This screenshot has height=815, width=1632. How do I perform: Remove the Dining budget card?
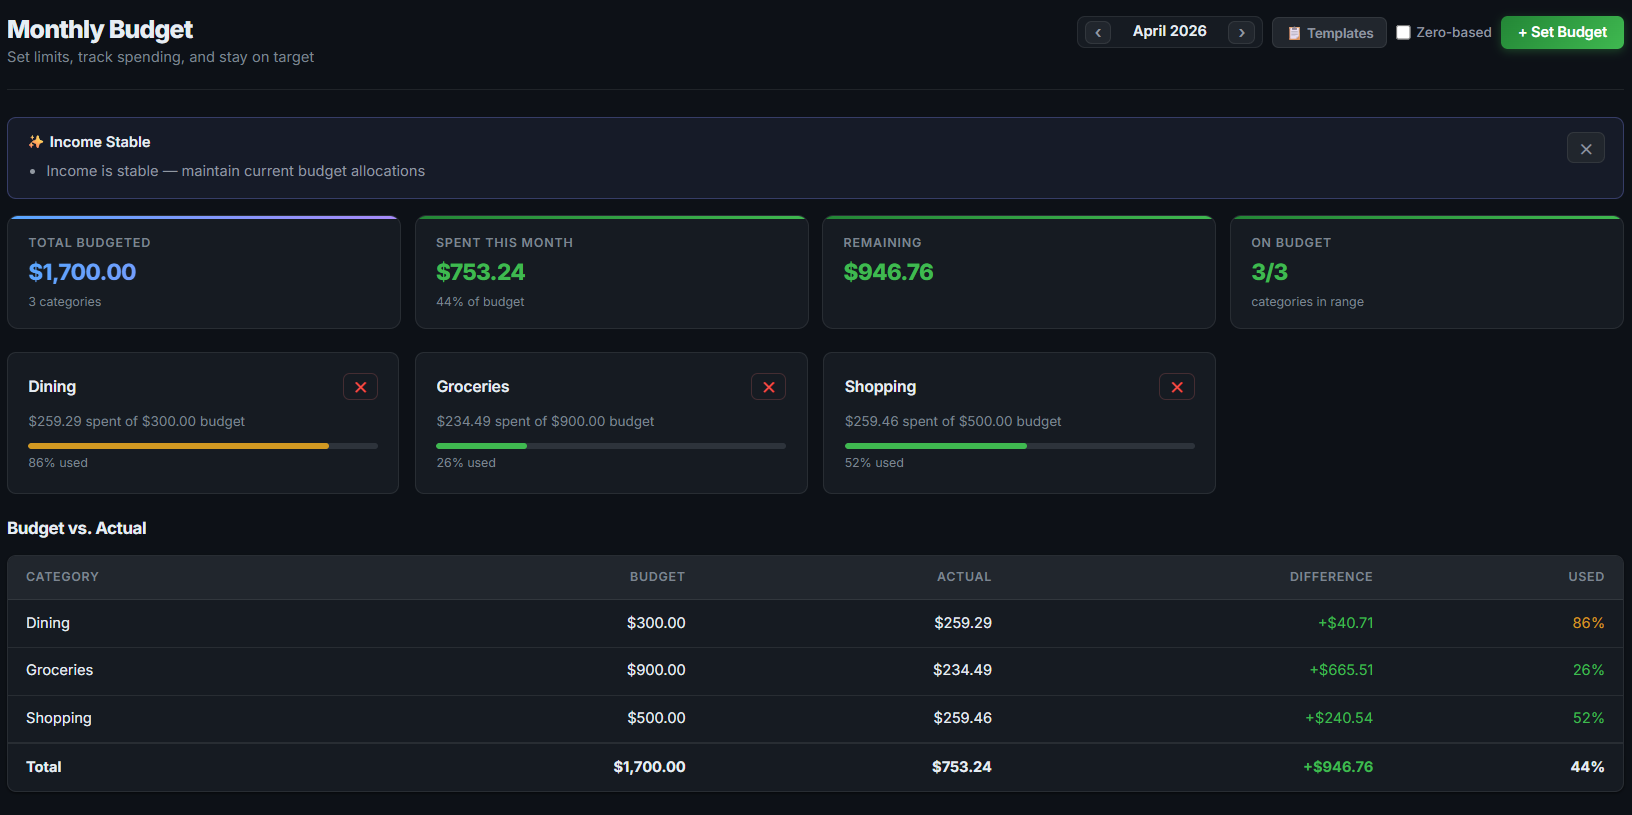point(360,387)
